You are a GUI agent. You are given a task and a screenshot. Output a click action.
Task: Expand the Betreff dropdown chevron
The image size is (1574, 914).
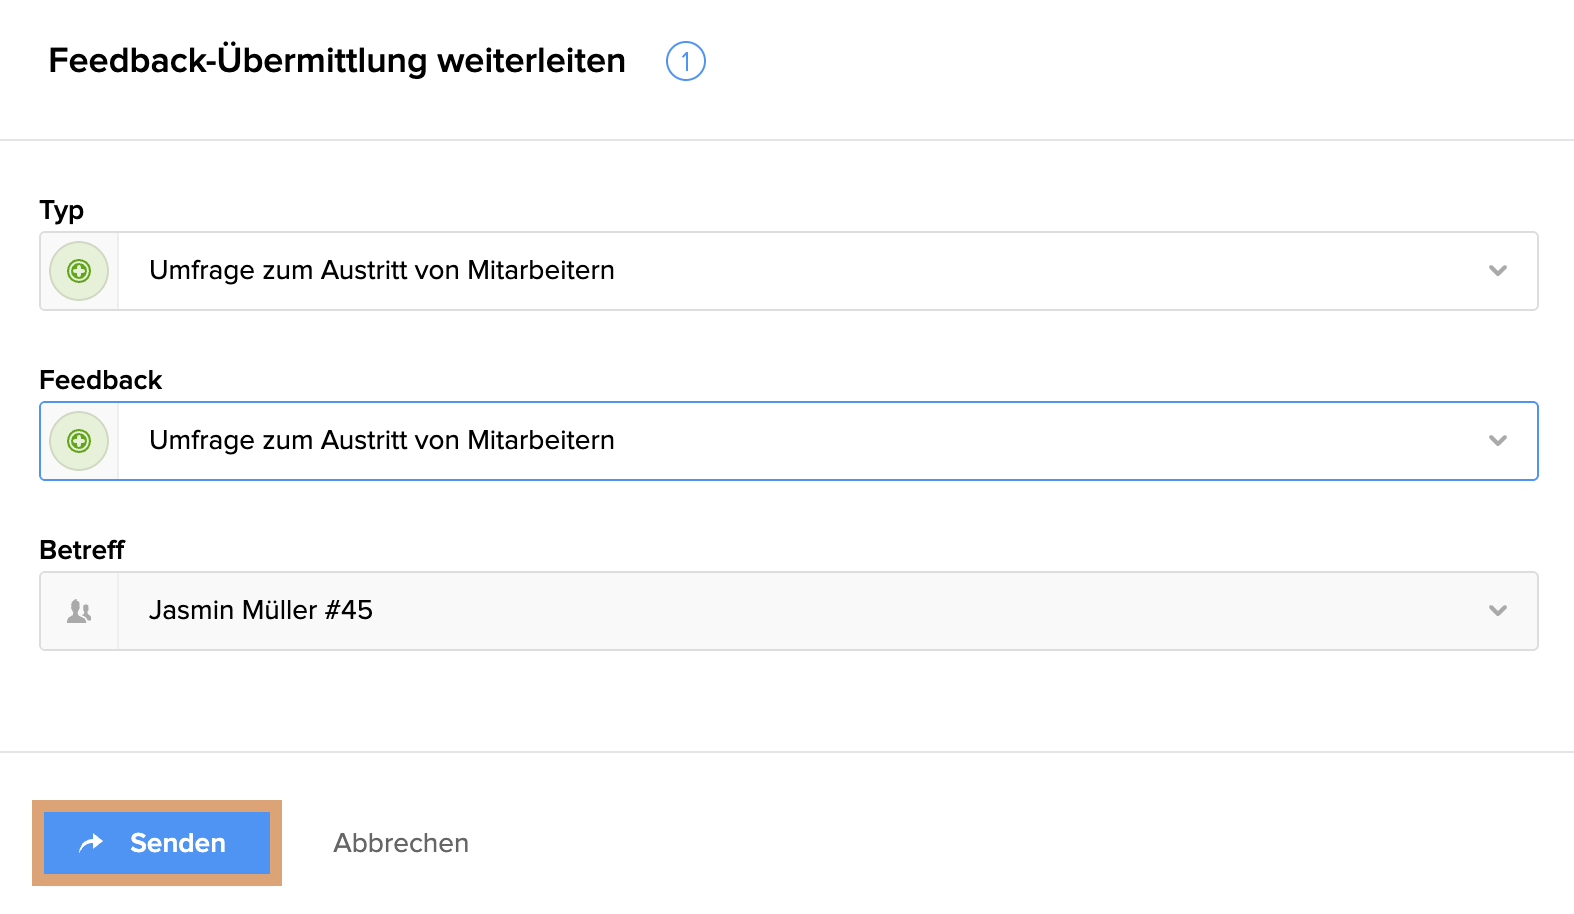1497,611
